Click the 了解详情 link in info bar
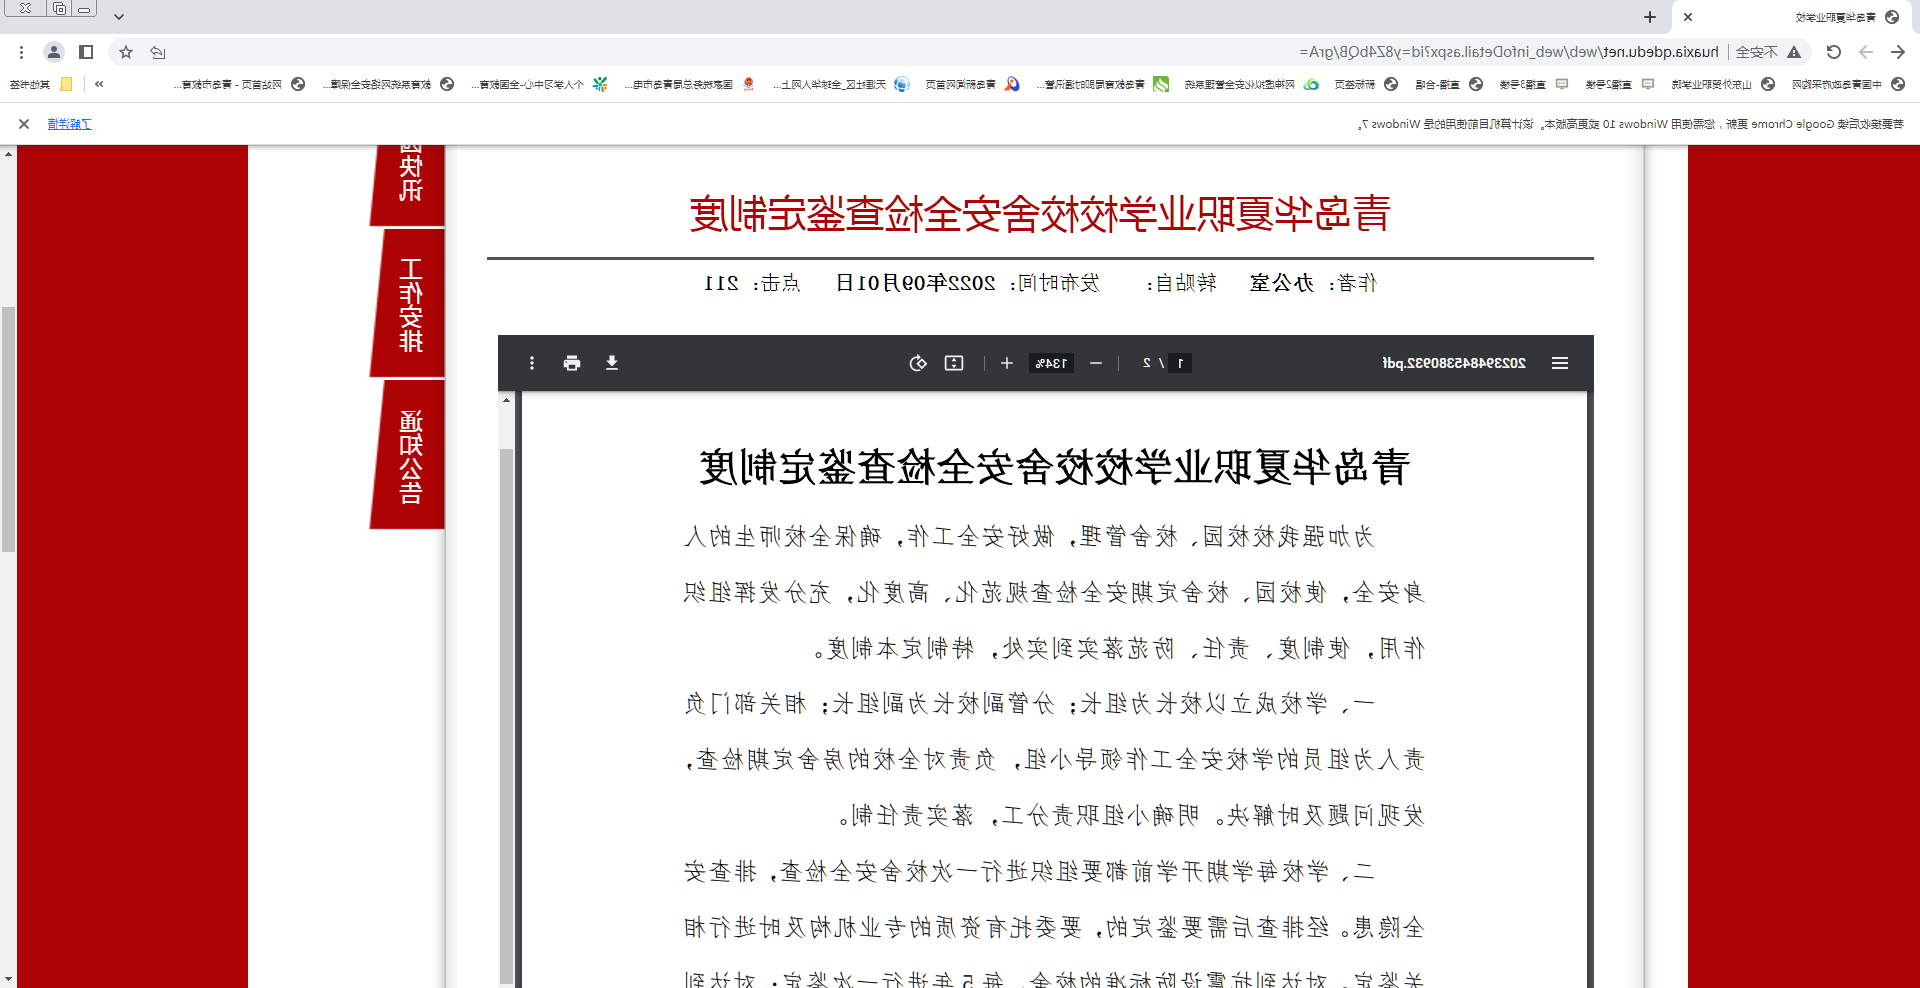This screenshot has height=988, width=1920. 70,124
